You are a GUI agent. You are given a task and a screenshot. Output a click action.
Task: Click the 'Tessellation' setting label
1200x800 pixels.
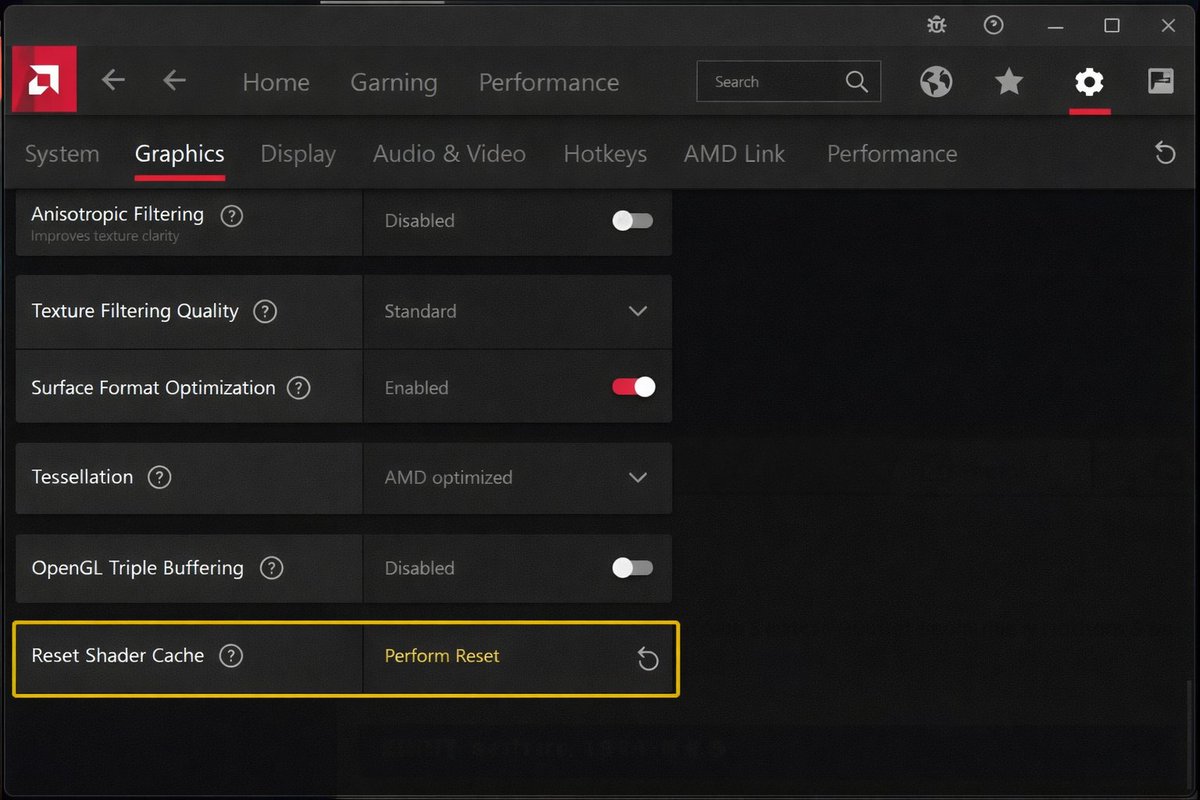pyautogui.click(x=82, y=477)
